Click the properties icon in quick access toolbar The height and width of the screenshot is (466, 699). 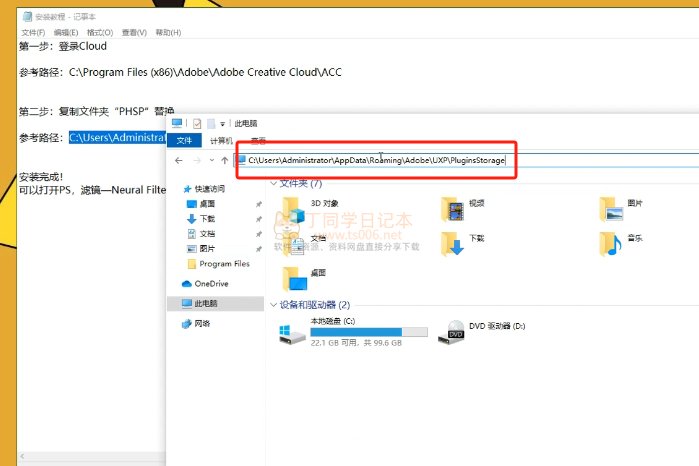tap(197, 124)
